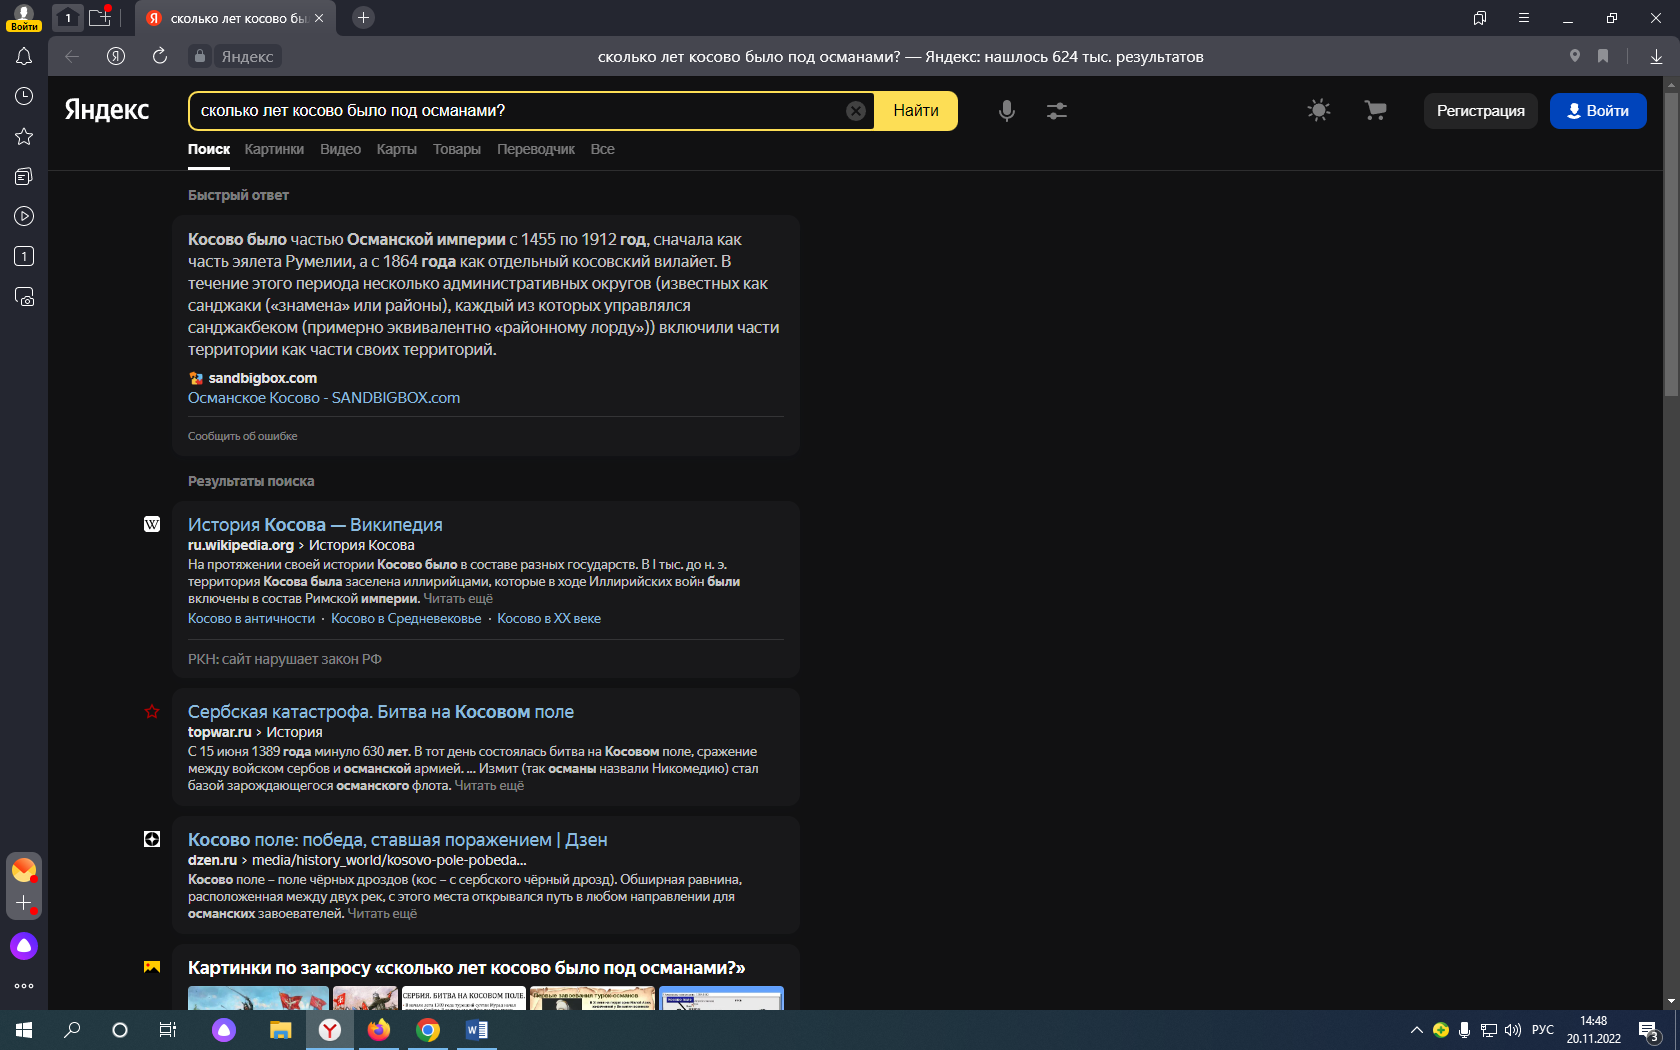Image resolution: width=1680 pixels, height=1050 pixels.
Task: Open tabs counter icon in sidebar
Action: 24,256
